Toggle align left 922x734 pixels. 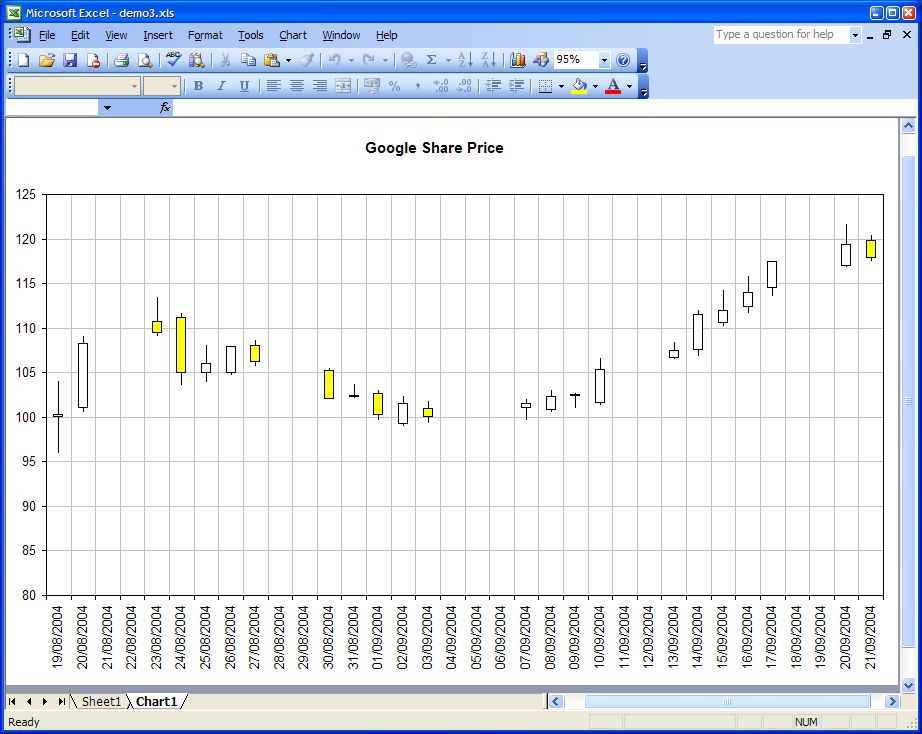(x=273, y=86)
